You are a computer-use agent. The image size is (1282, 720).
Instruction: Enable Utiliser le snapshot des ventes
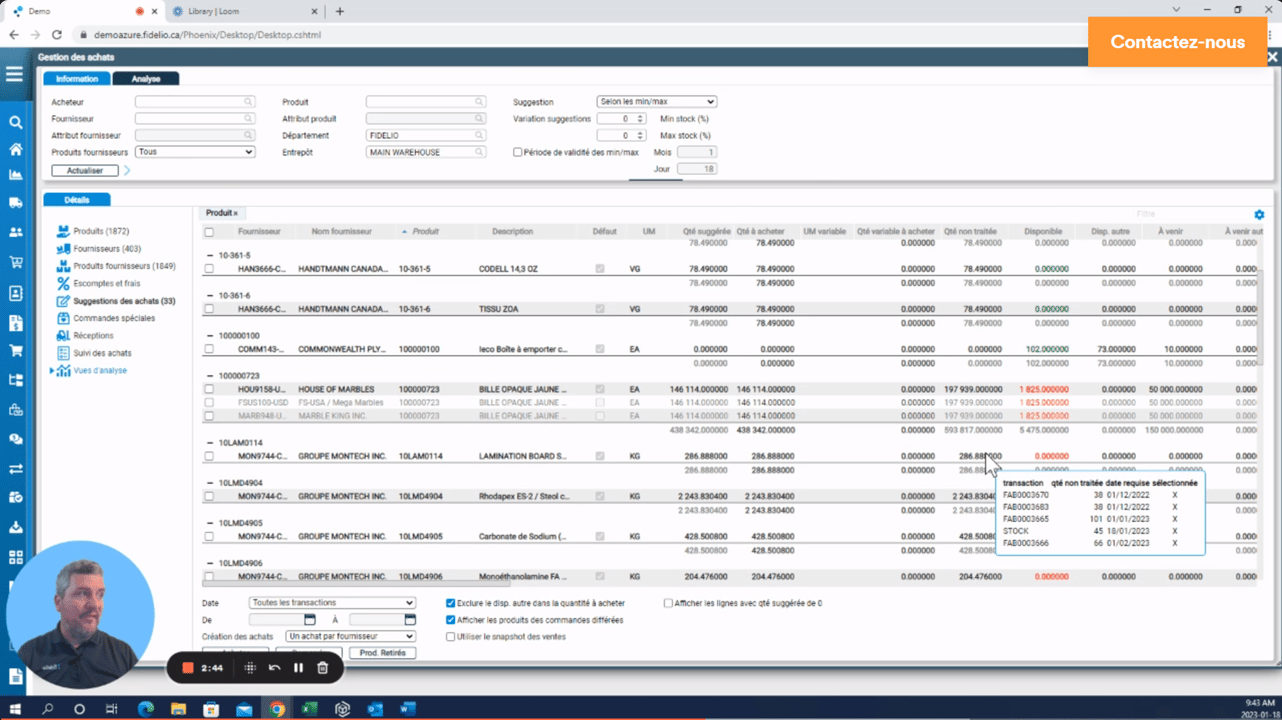point(451,636)
